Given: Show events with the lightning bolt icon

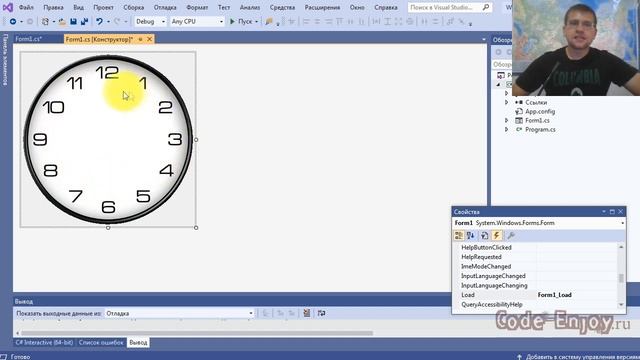Looking at the screenshot, I should [496, 235].
